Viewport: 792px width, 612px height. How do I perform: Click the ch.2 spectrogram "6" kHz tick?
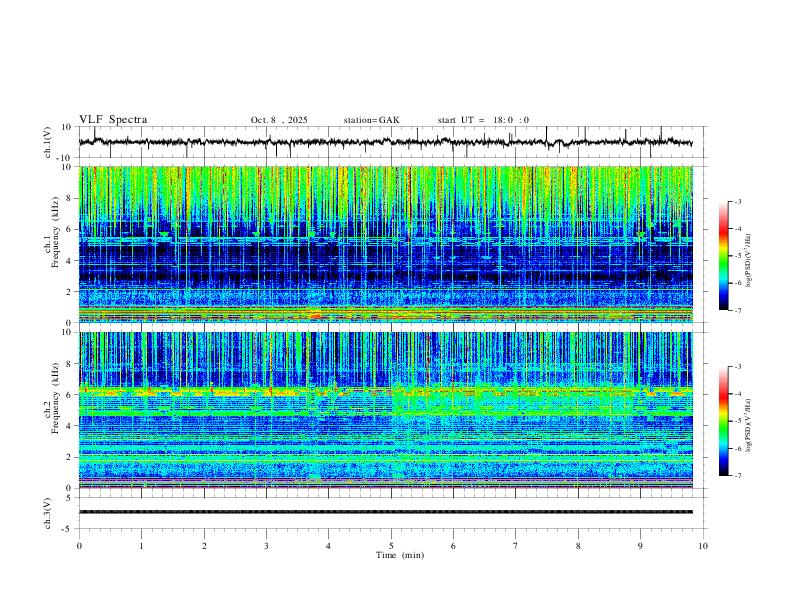pyautogui.click(x=70, y=395)
